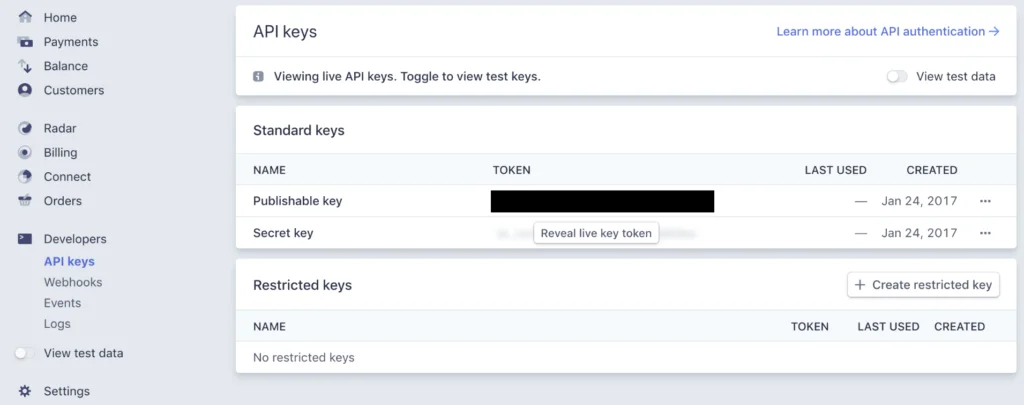Viewport: 1024px width, 405px height.
Task: Click Create restricted key button
Action: pyautogui.click(x=923, y=285)
